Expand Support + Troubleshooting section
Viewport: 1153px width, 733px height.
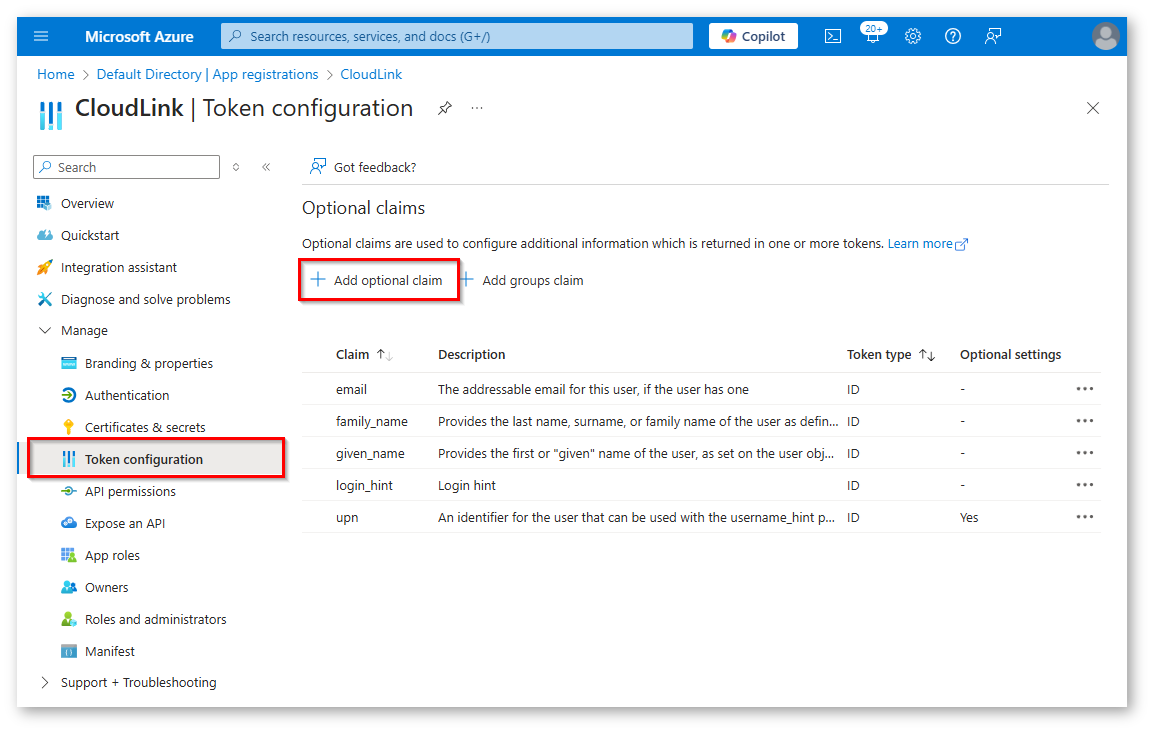click(45, 682)
